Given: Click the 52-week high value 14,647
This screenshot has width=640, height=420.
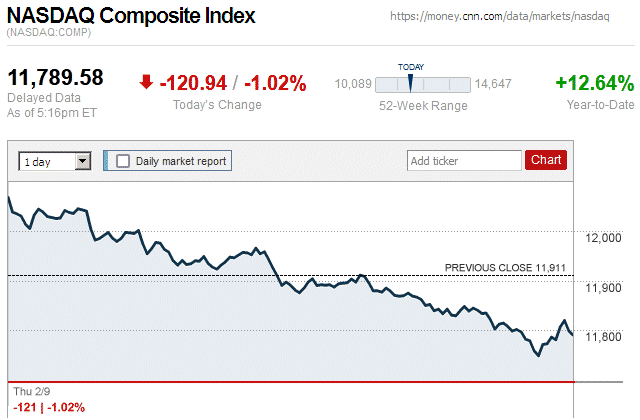Looking at the screenshot, I should [493, 83].
